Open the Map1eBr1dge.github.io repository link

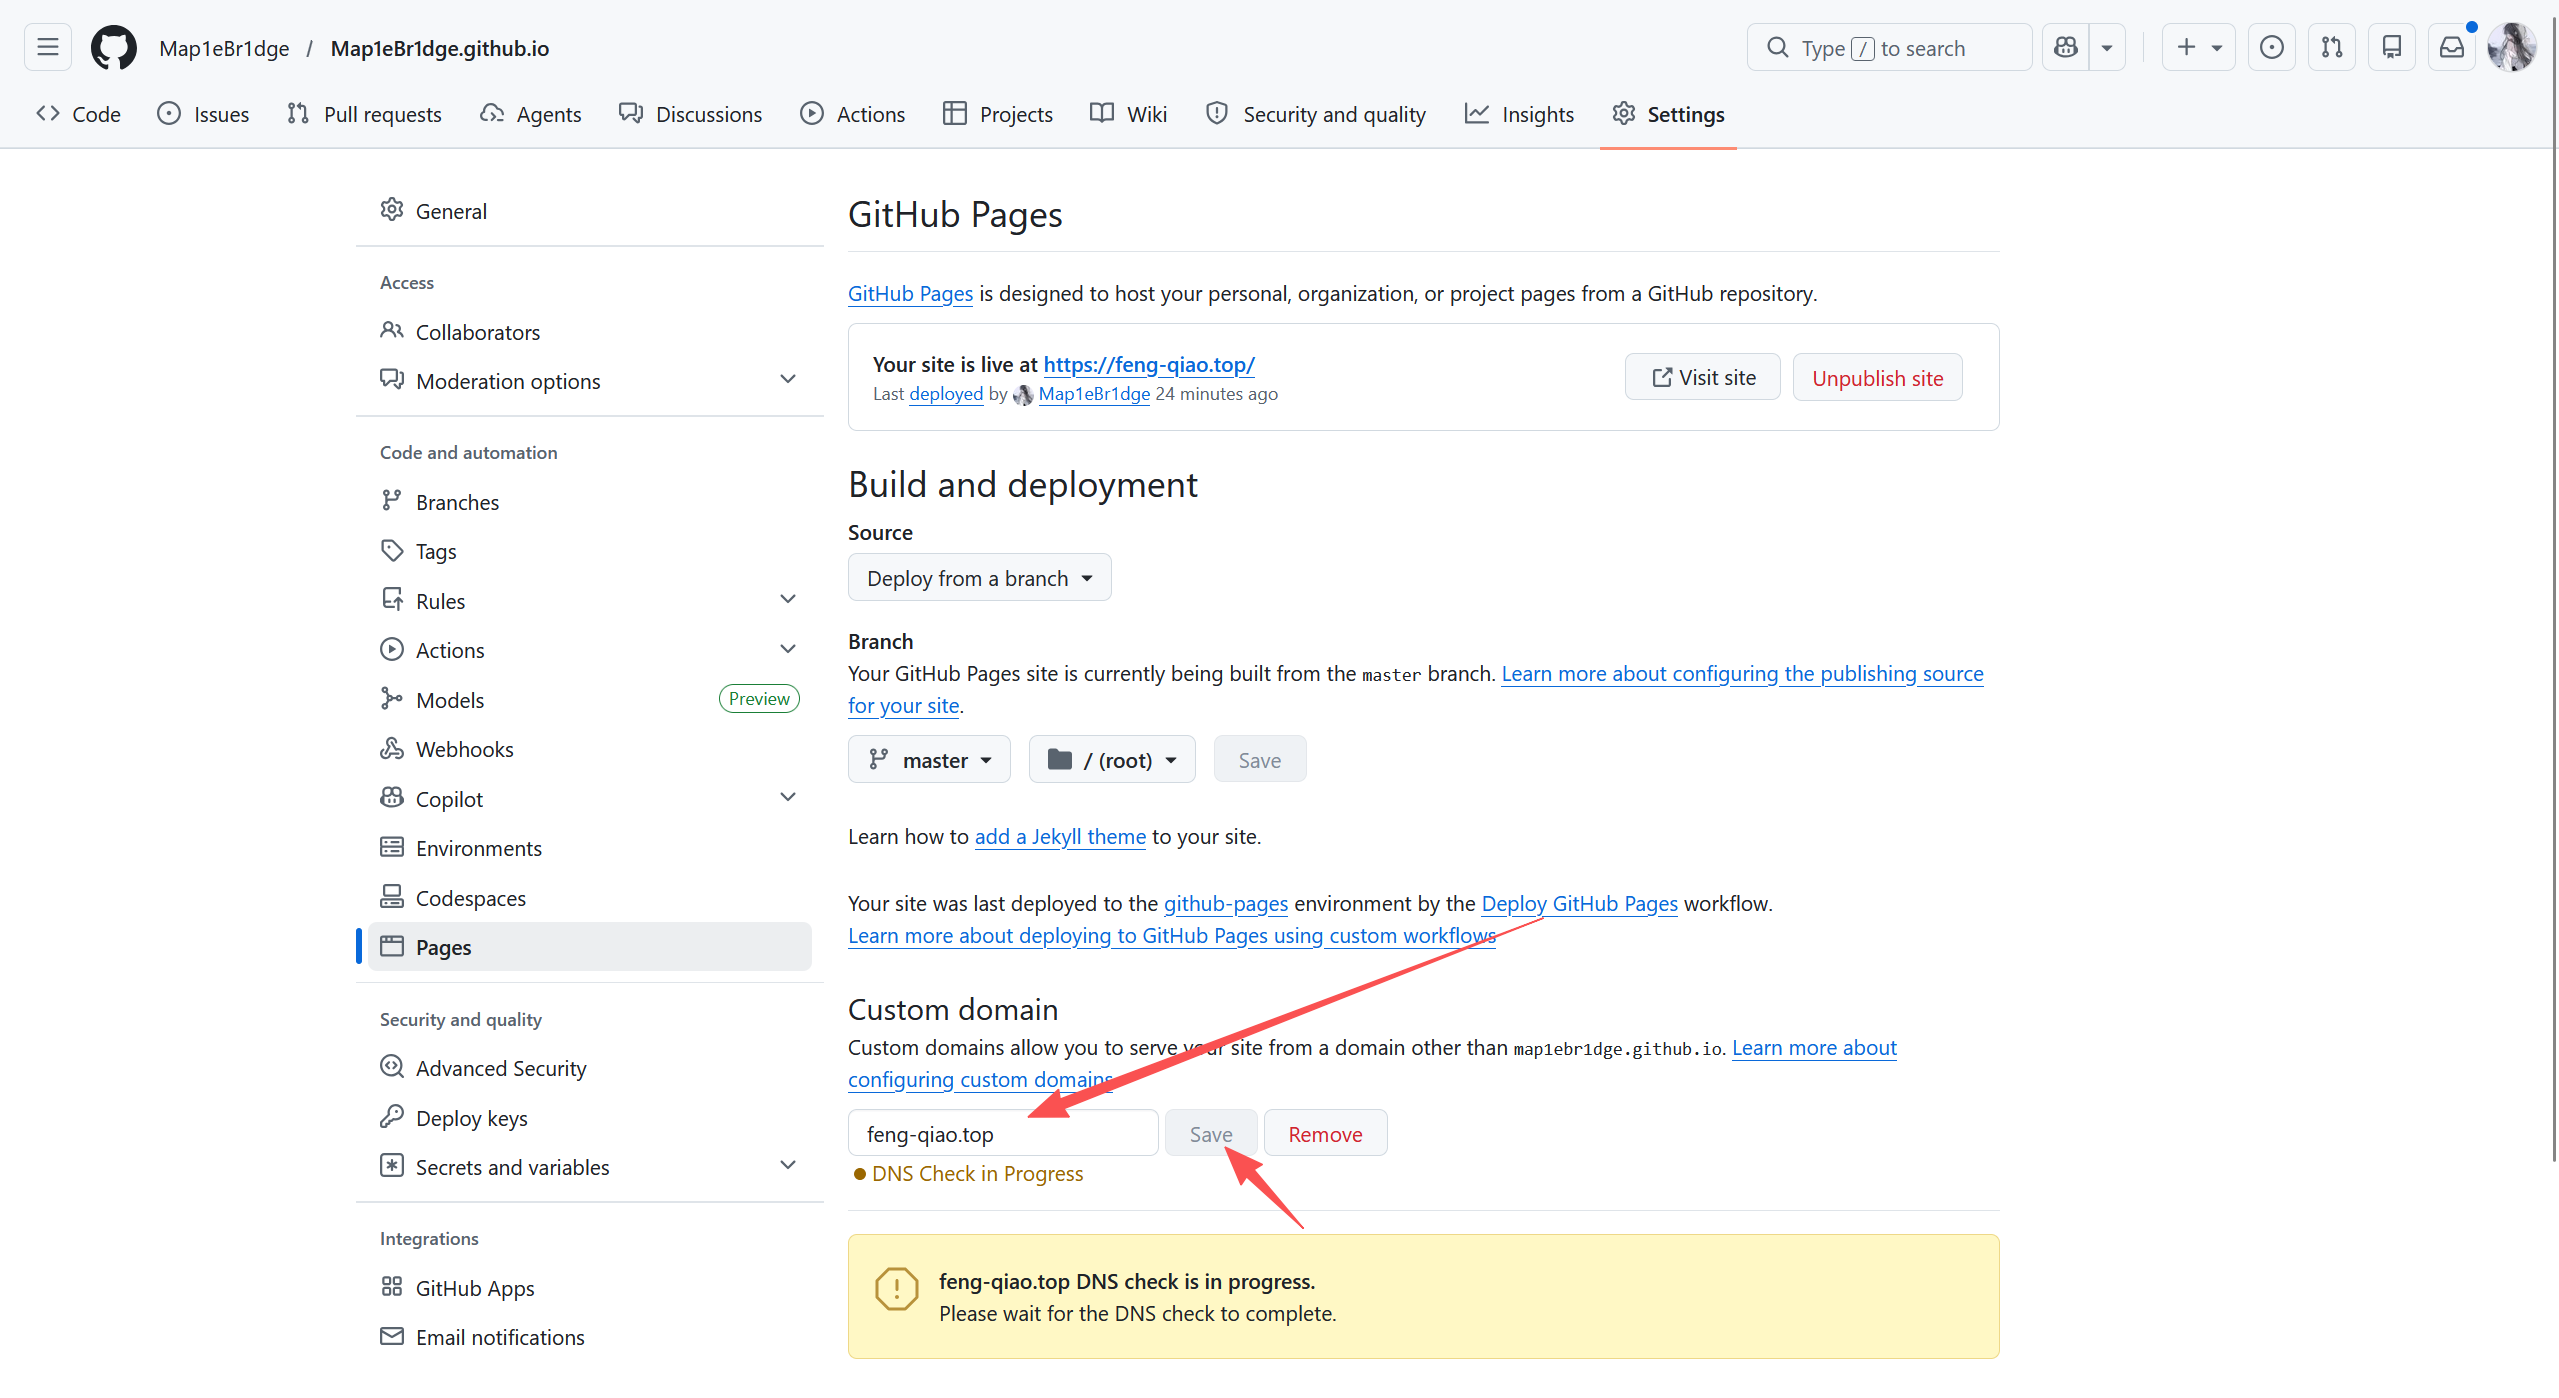point(440,48)
